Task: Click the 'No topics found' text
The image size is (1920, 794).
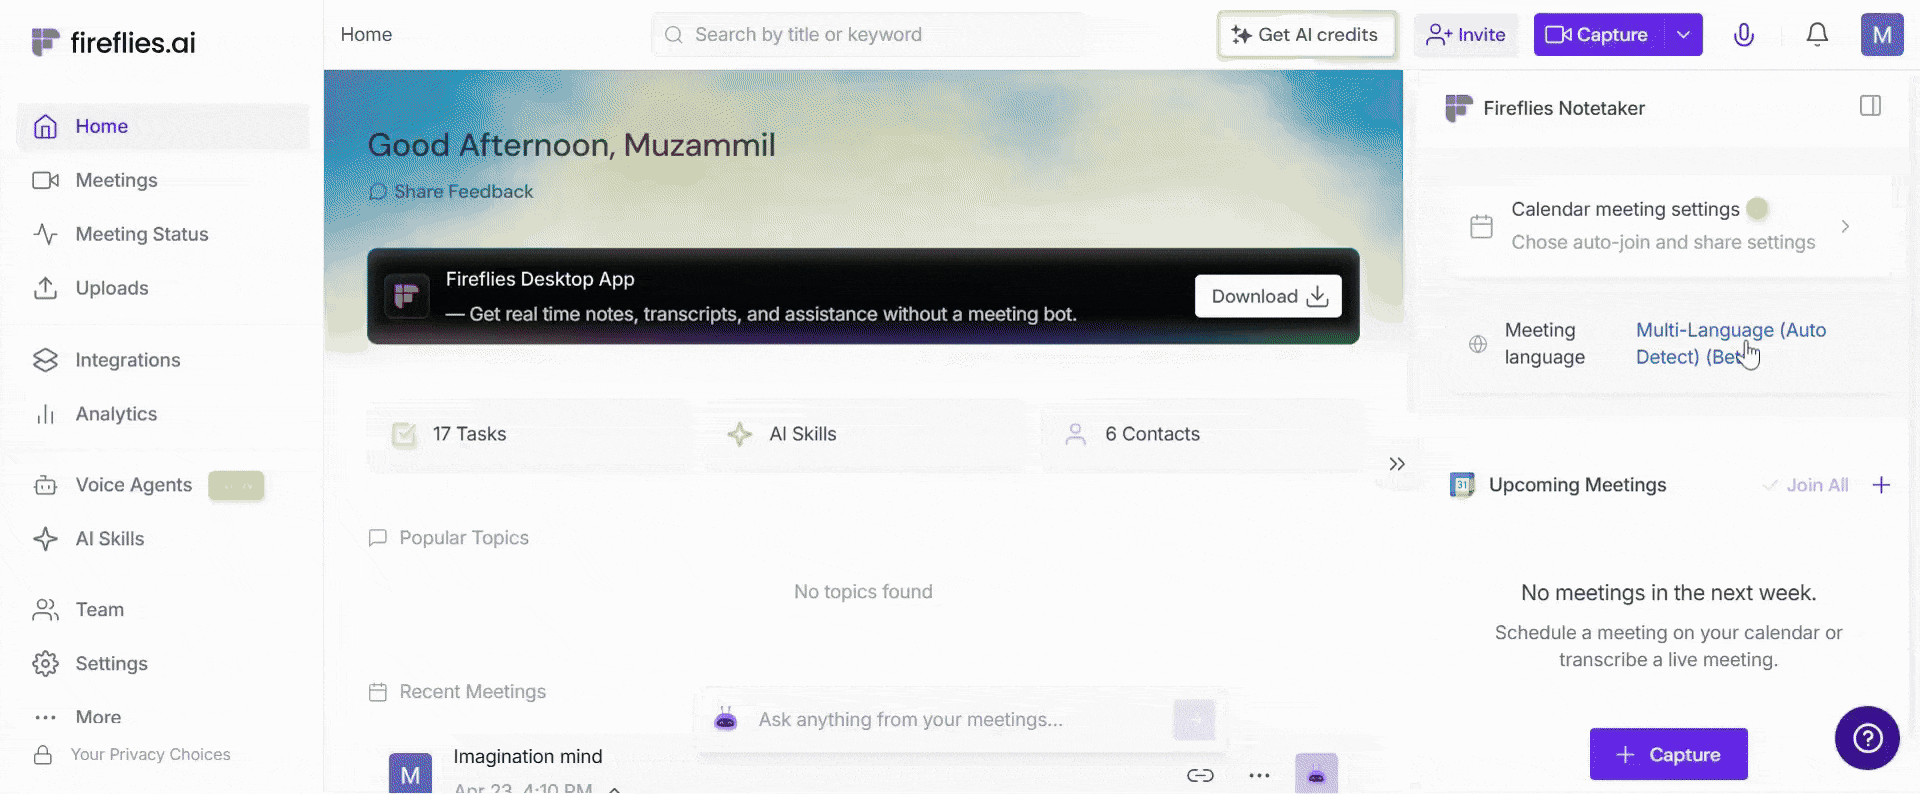Action: coord(863,592)
